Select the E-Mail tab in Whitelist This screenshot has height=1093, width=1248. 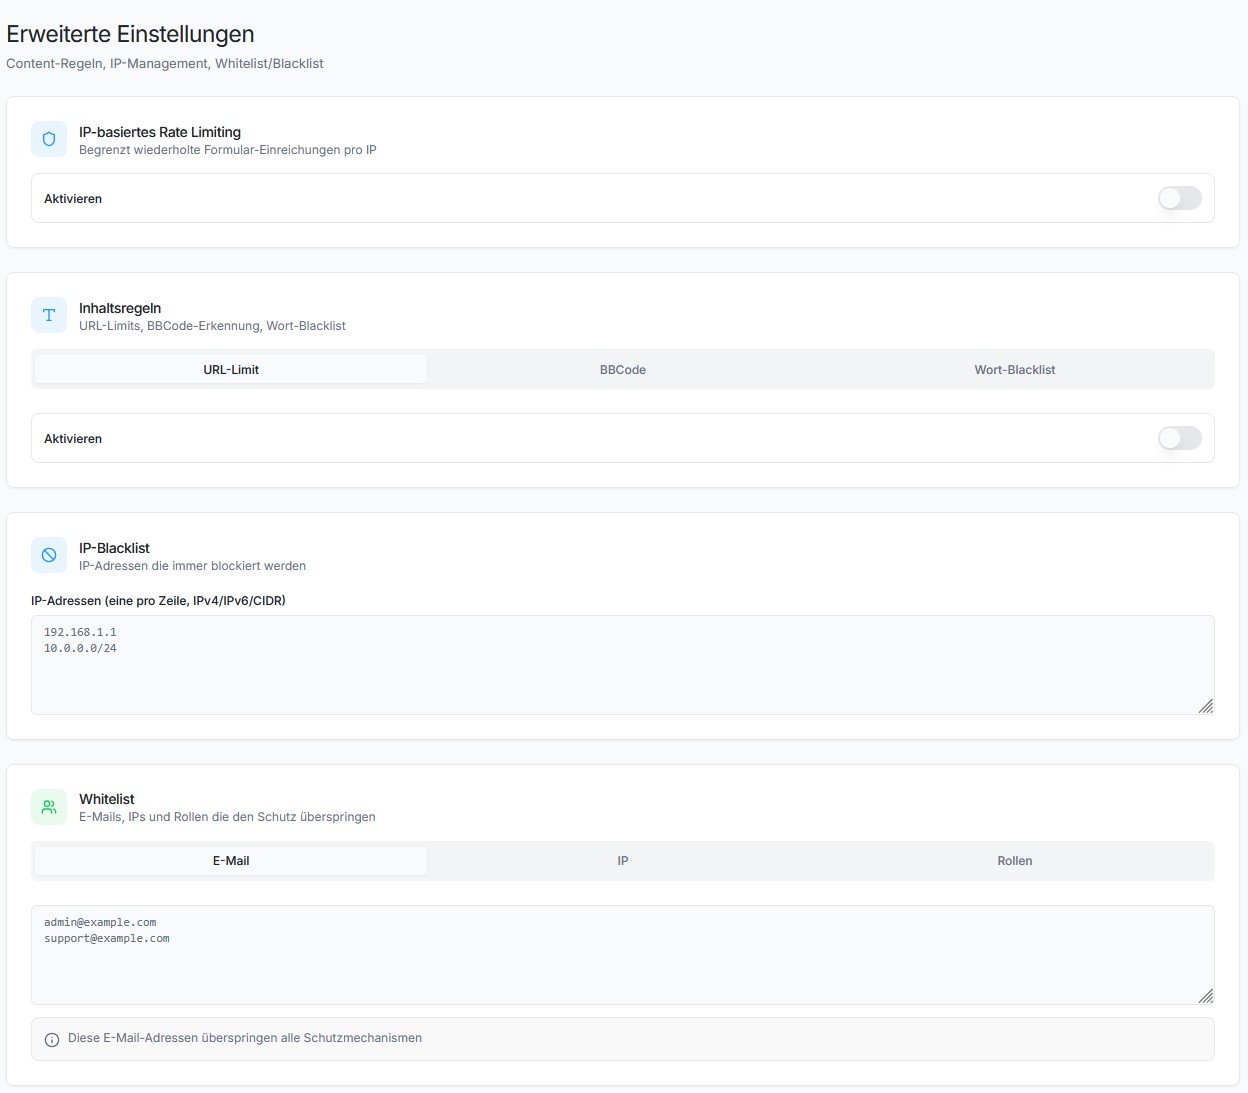click(x=229, y=860)
